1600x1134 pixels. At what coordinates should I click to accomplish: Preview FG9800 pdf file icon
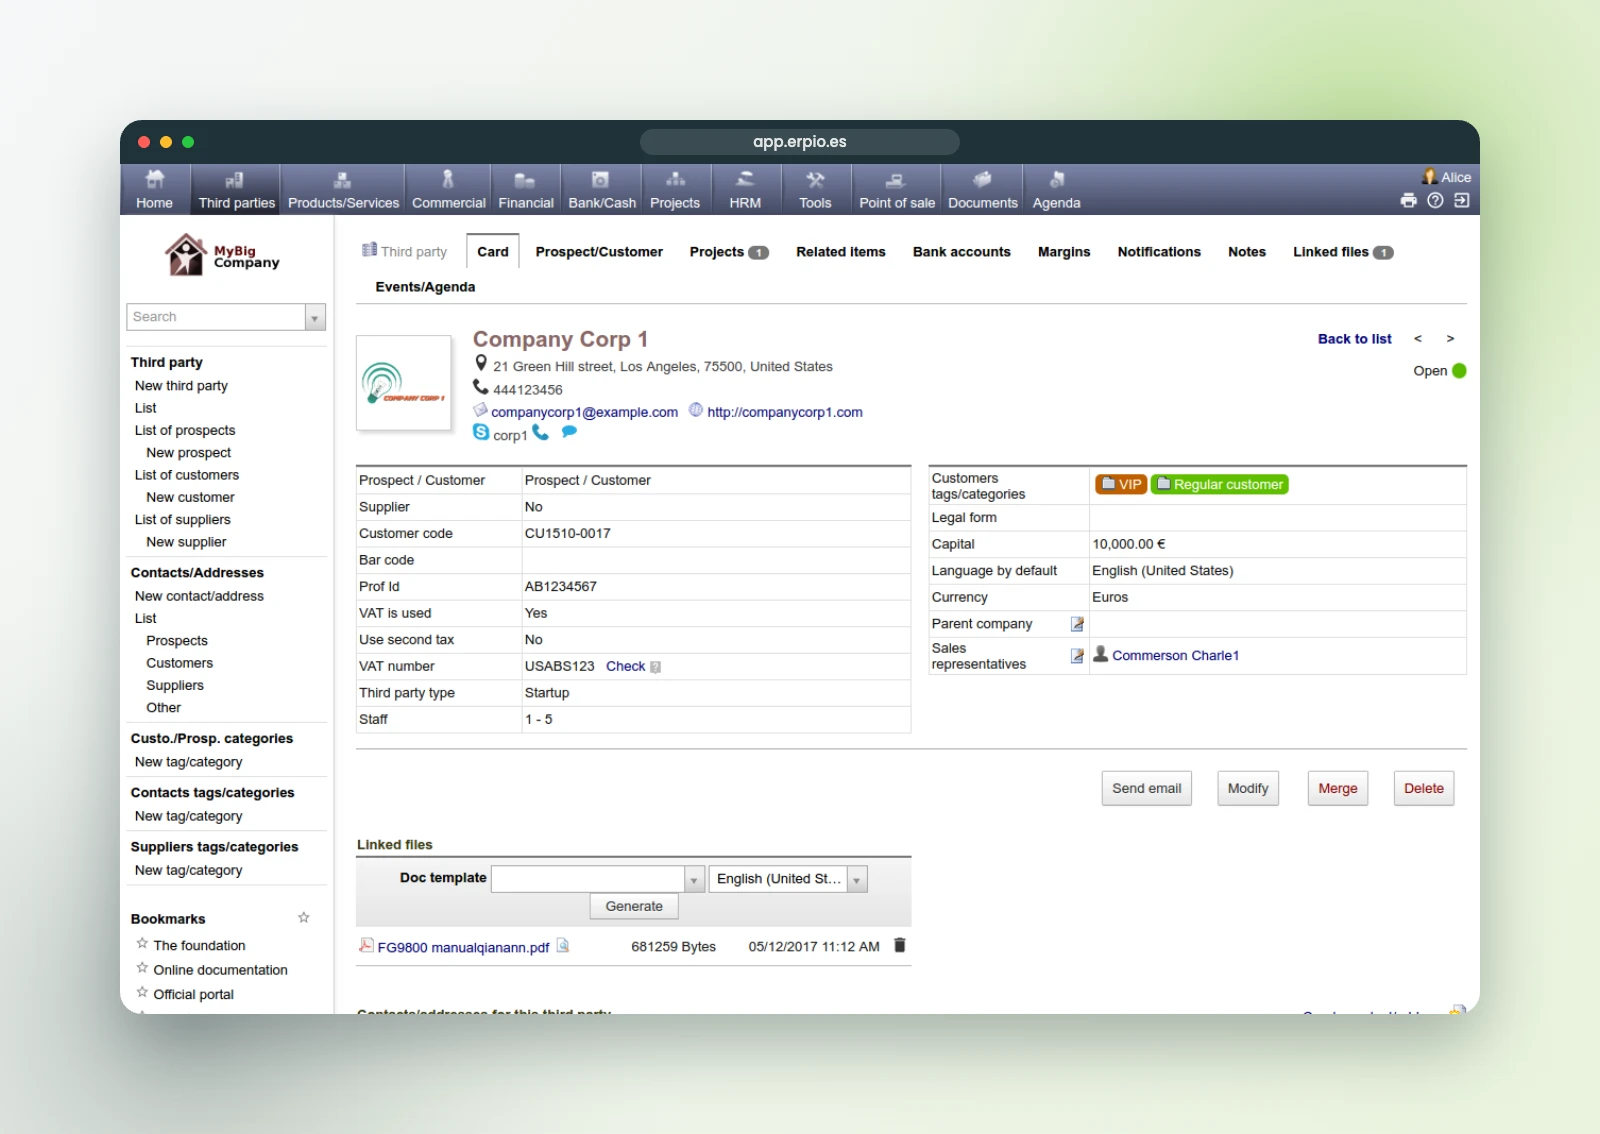click(563, 946)
